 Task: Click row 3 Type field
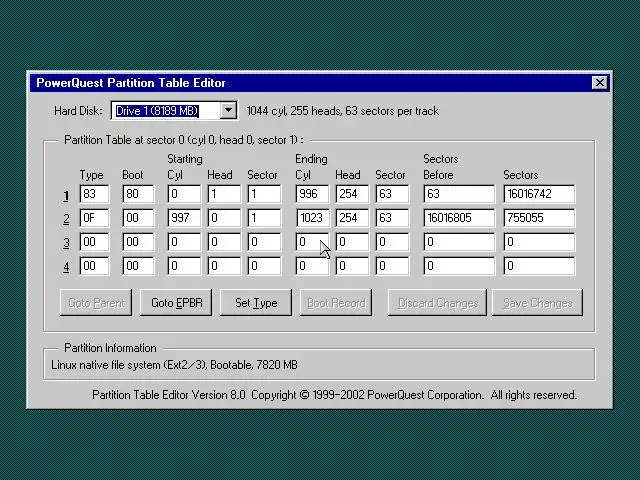click(x=95, y=242)
